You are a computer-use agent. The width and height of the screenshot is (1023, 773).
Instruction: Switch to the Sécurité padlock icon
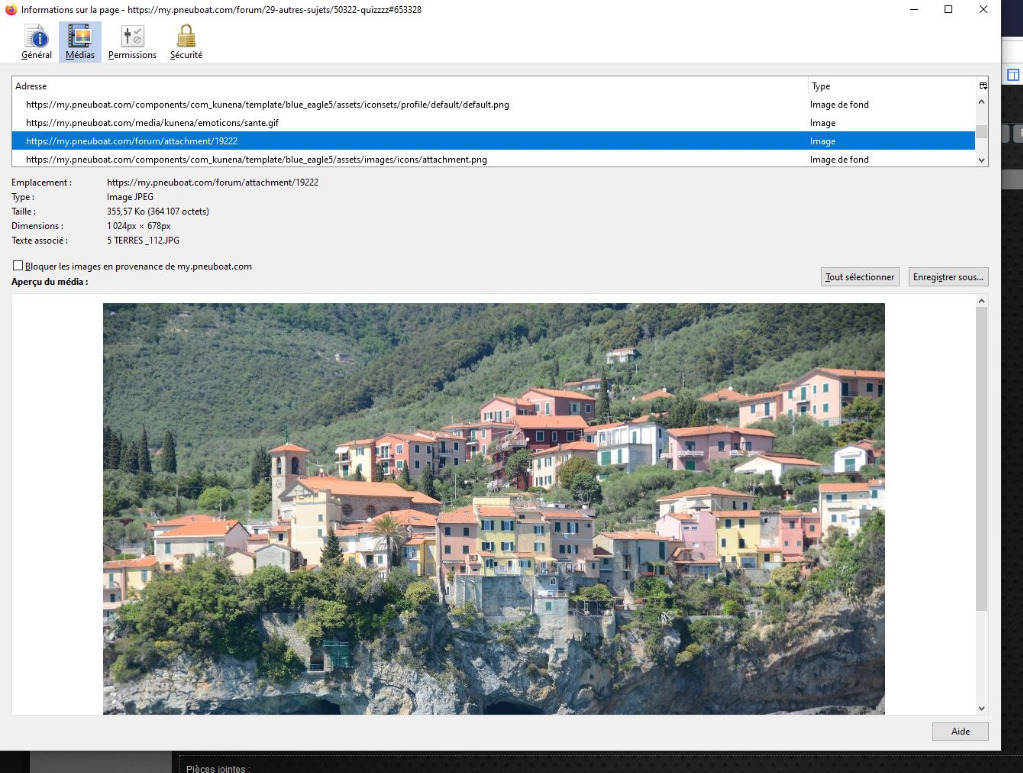pos(186,37)
